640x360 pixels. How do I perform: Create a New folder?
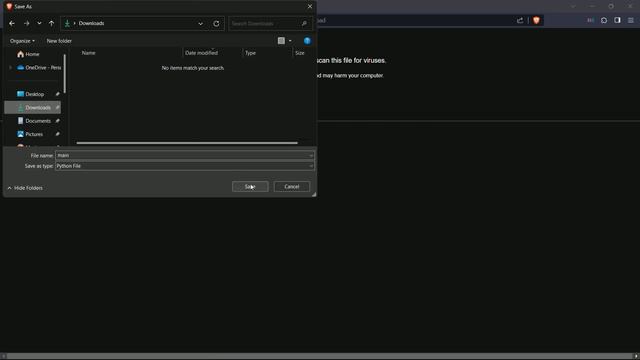tap(59, 41)
